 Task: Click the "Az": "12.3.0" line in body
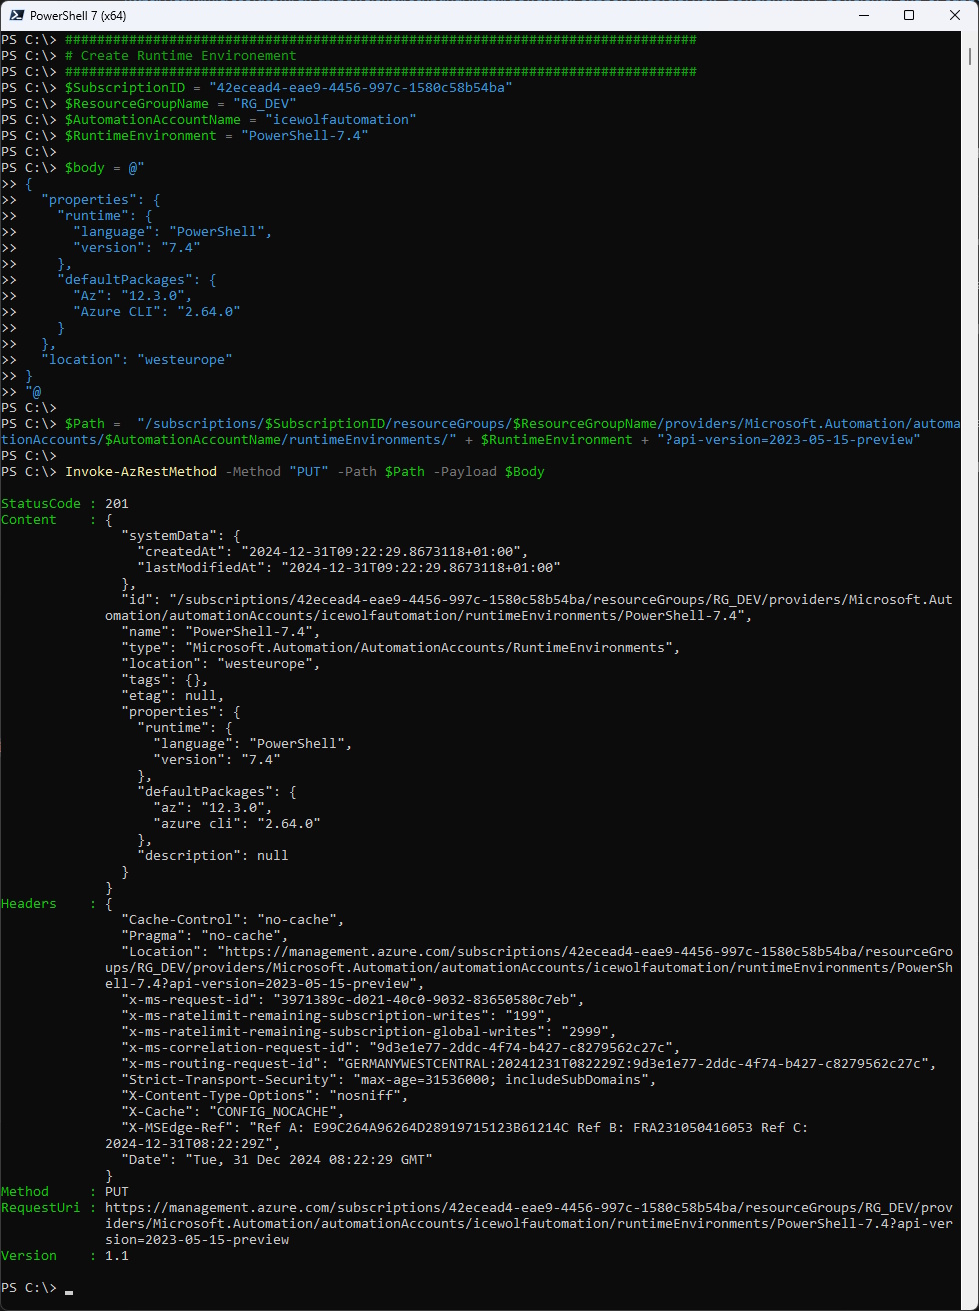pyautogui.click(x=133, y=296)
